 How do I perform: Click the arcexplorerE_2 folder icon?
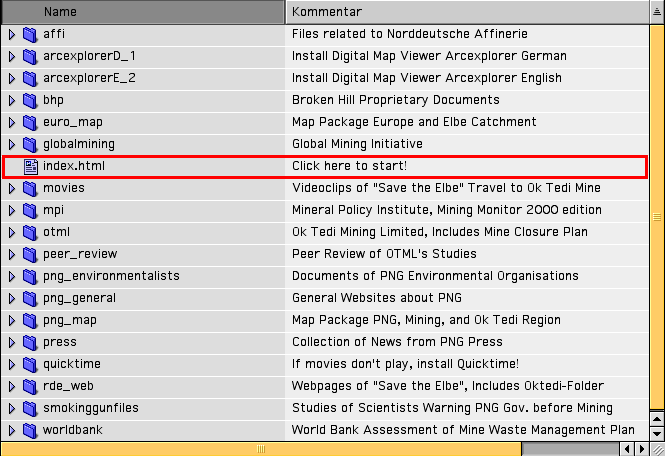pos(30,78)
